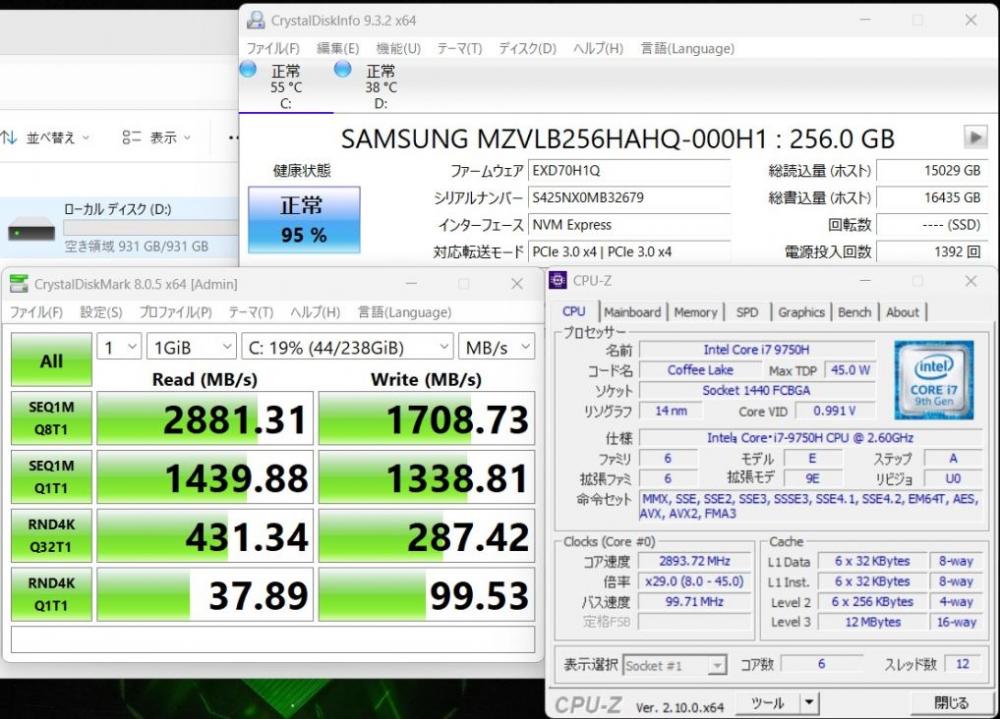The image size is (1000, 719).
Task: Click the firmware field EXD70H1Q
Action: 629,171
